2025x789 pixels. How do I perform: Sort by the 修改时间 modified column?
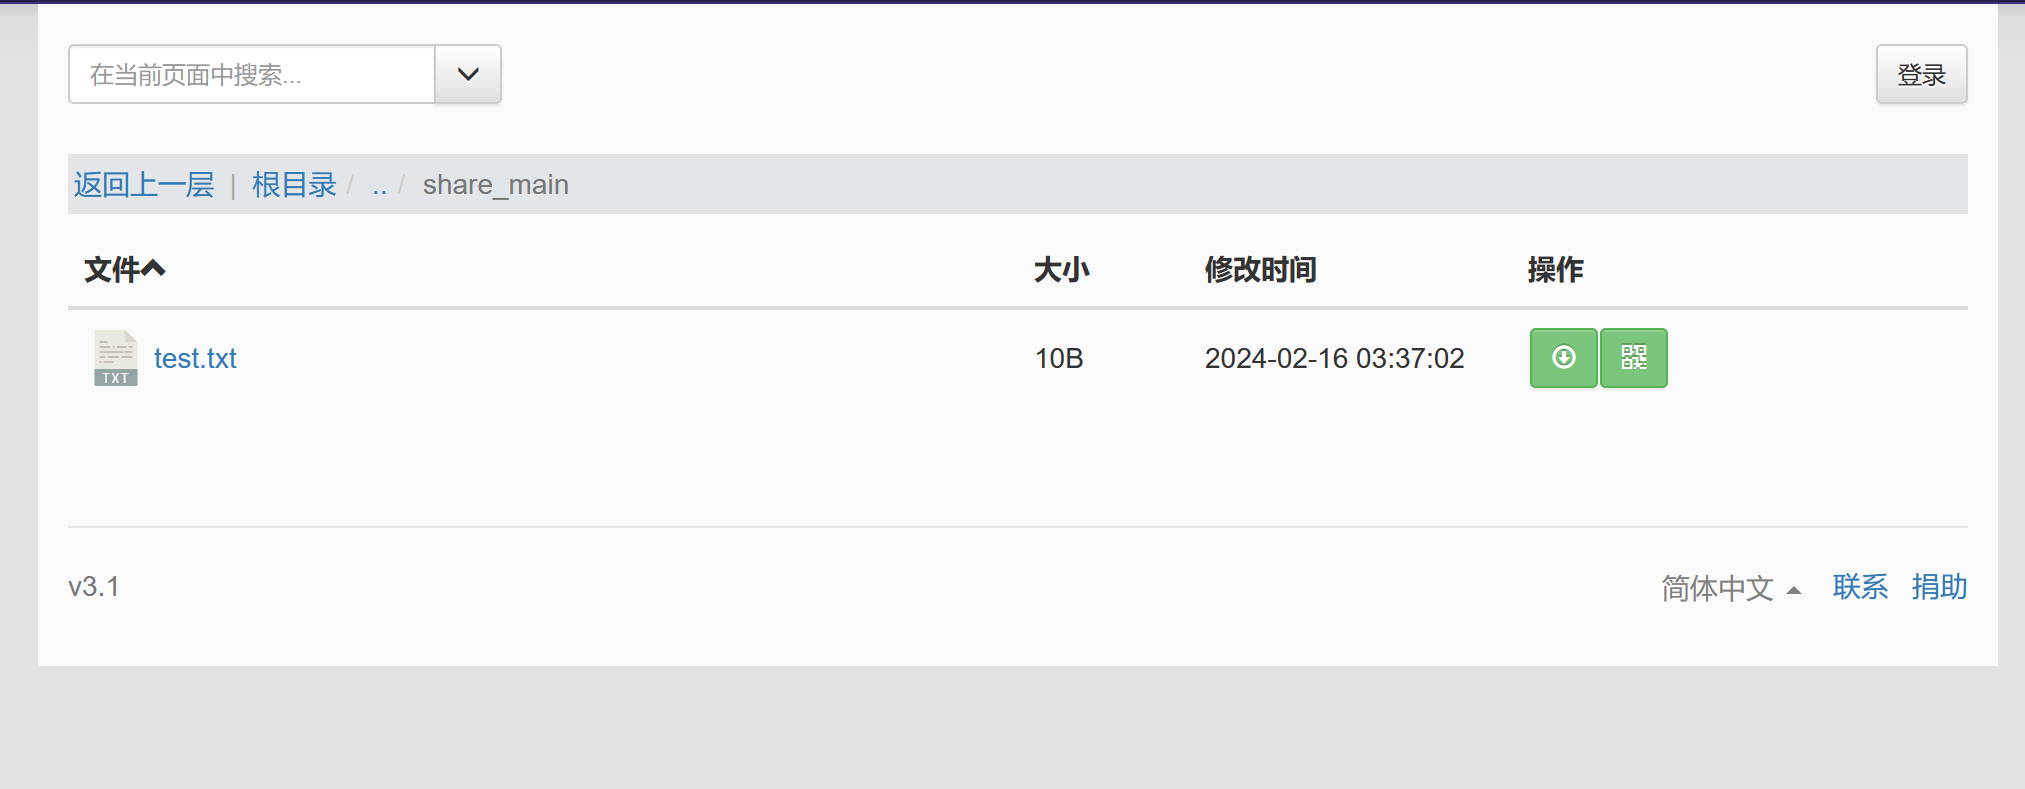1260,269
